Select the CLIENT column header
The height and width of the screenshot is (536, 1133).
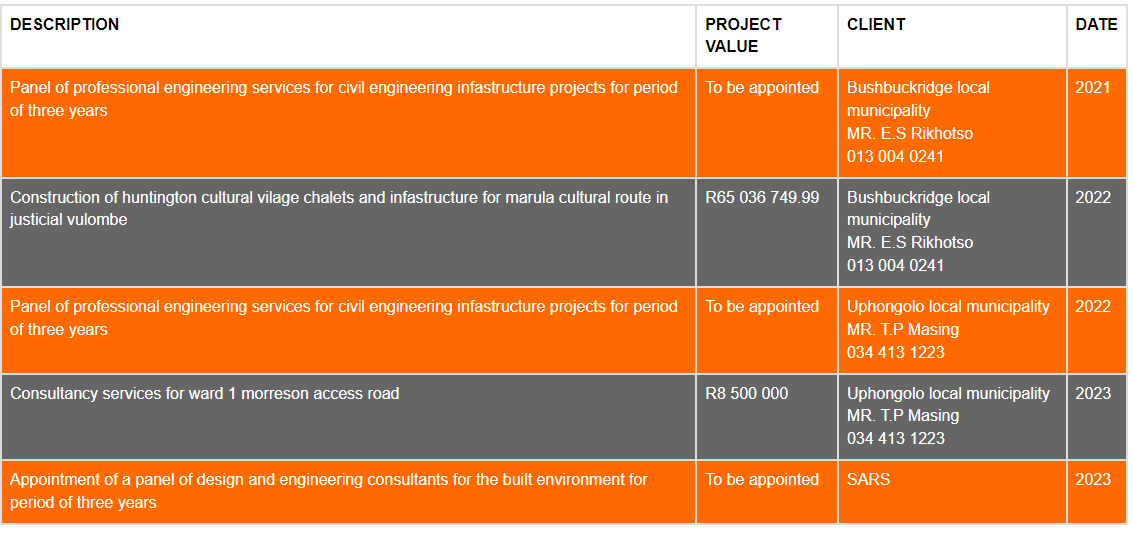[876, 25]
